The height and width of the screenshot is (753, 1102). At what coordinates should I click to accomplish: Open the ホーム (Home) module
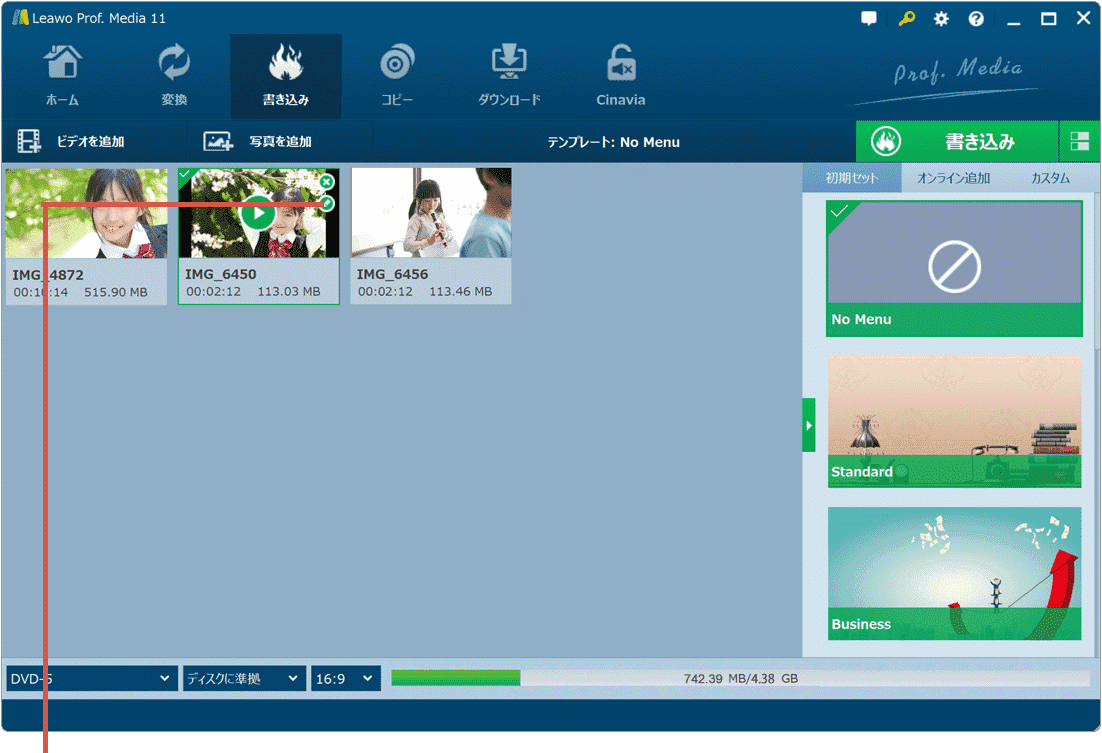pyautogui.click(x=62, y=76)
